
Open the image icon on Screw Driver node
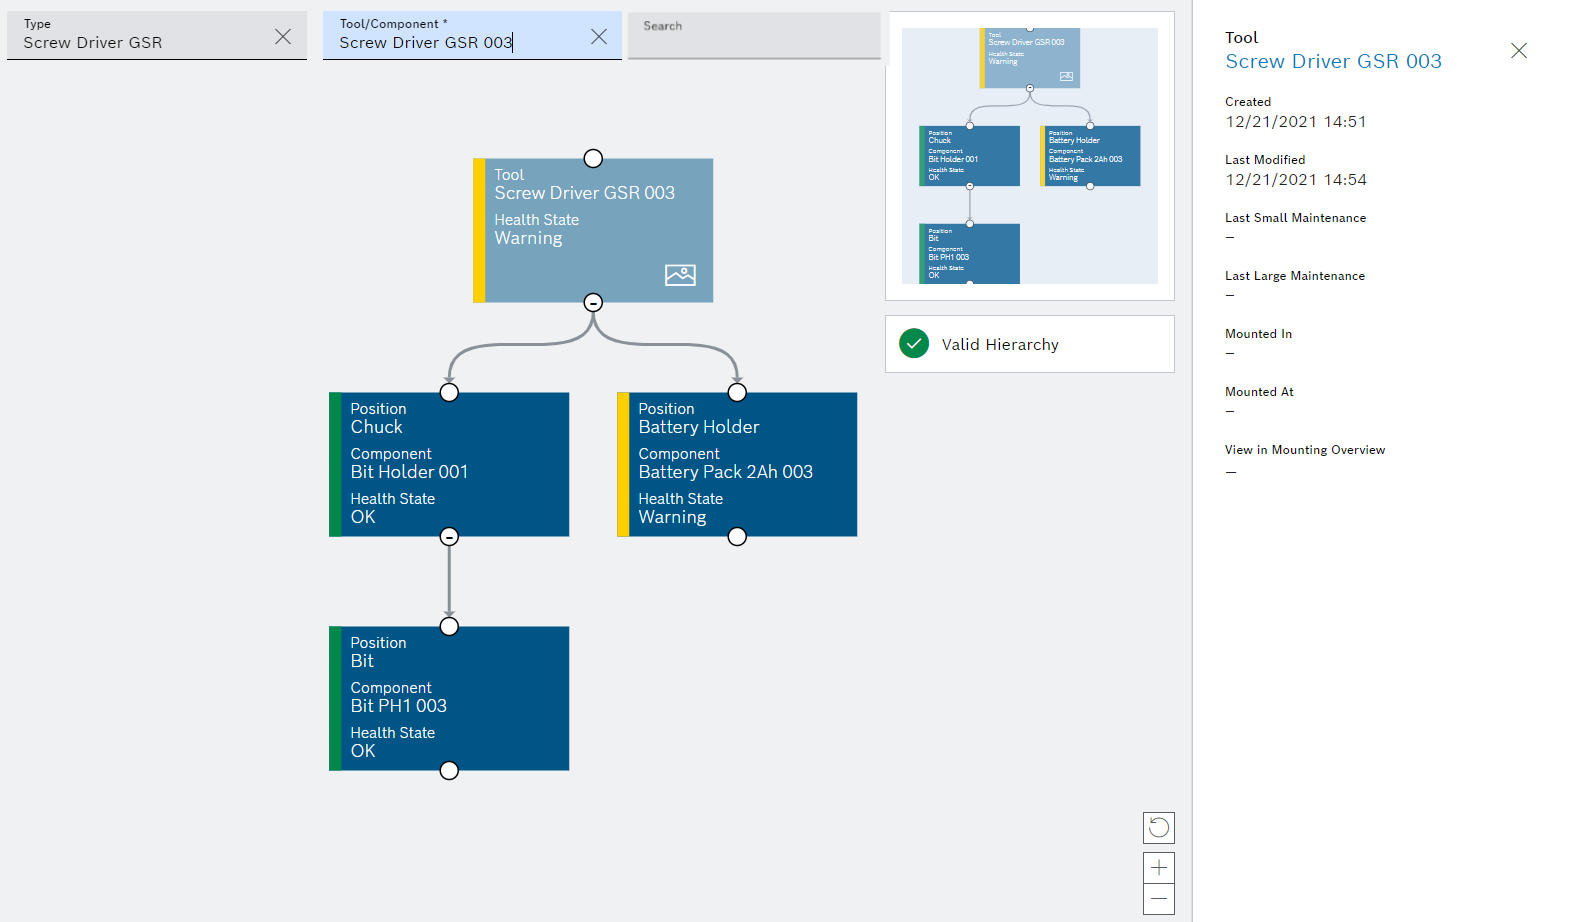[680, 275]
